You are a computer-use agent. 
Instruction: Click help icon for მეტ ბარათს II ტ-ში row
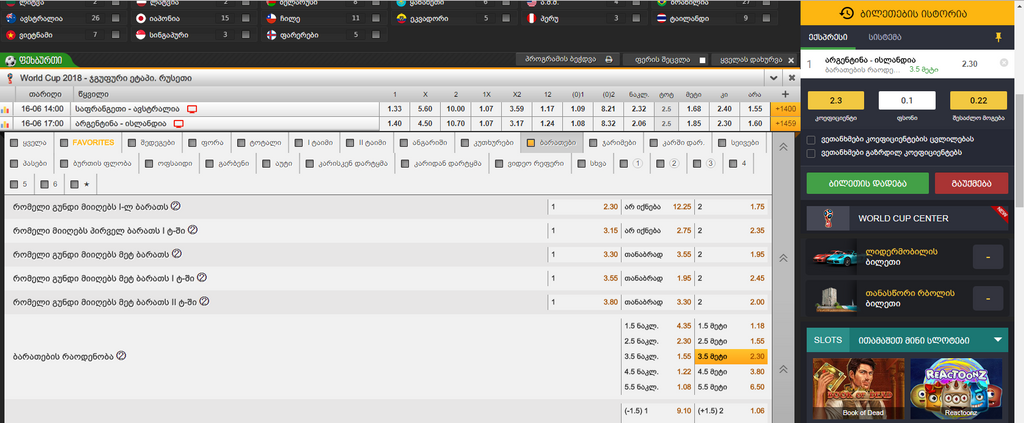pos(204,302)
